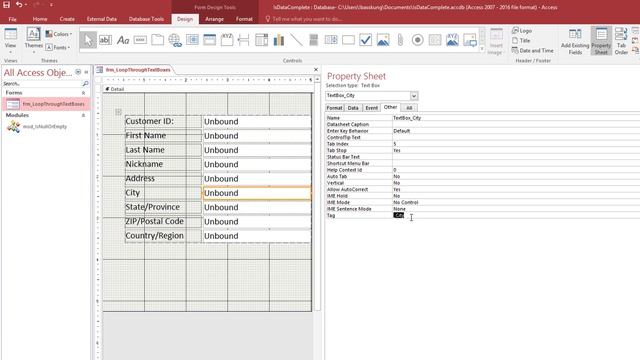Insert Date and Time
The width and height of the screenshot is (640, 360).
click(533, 50)
